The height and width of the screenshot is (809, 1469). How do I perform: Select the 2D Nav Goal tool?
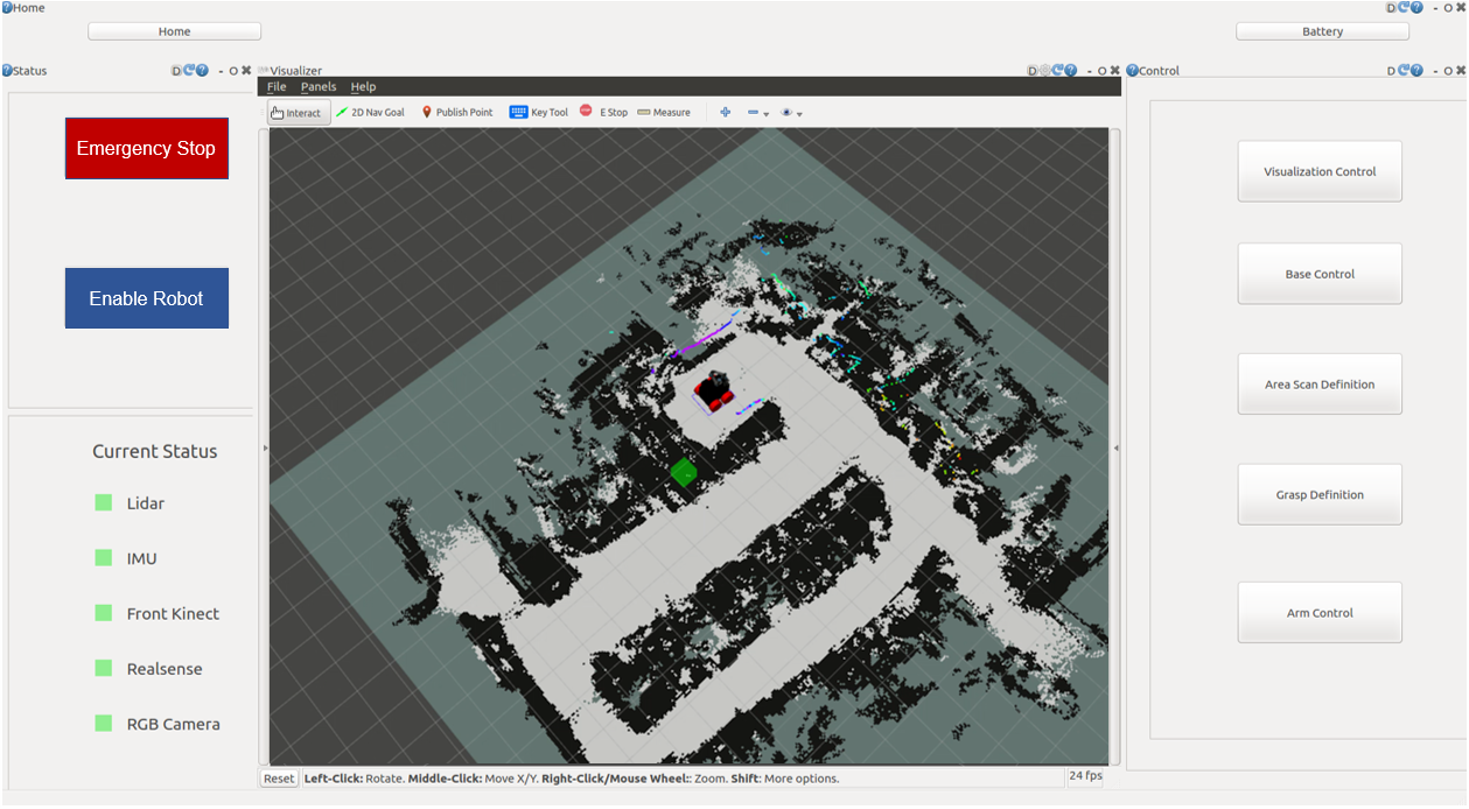click(370, 113)
